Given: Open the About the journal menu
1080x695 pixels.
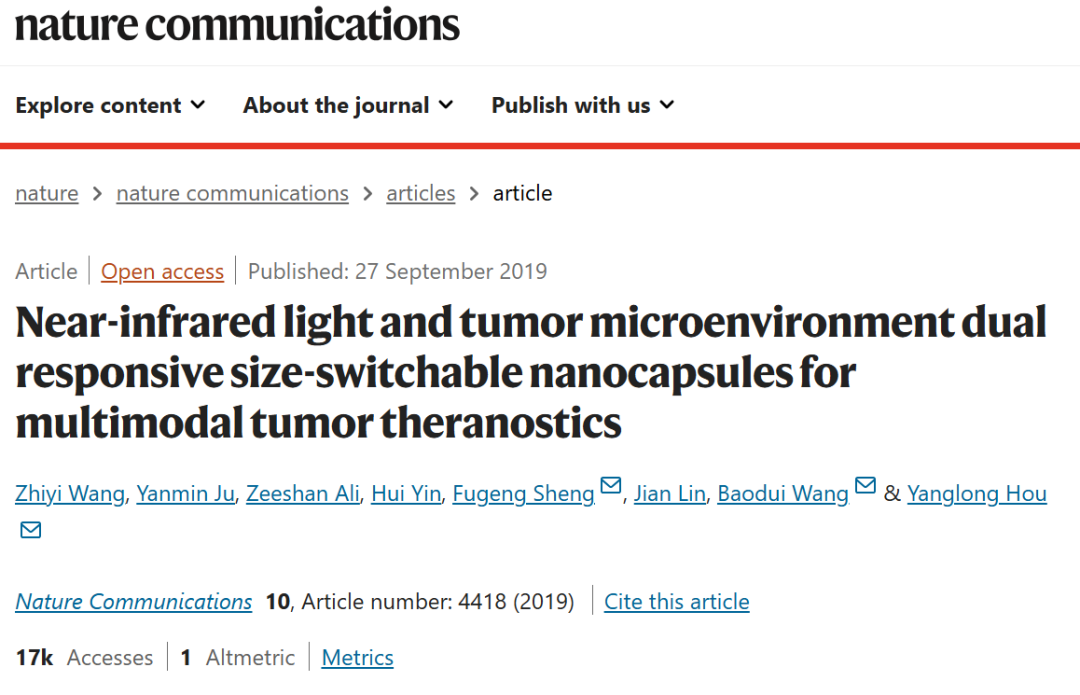Looking at the screenshot, I should (x=348, y=105).
